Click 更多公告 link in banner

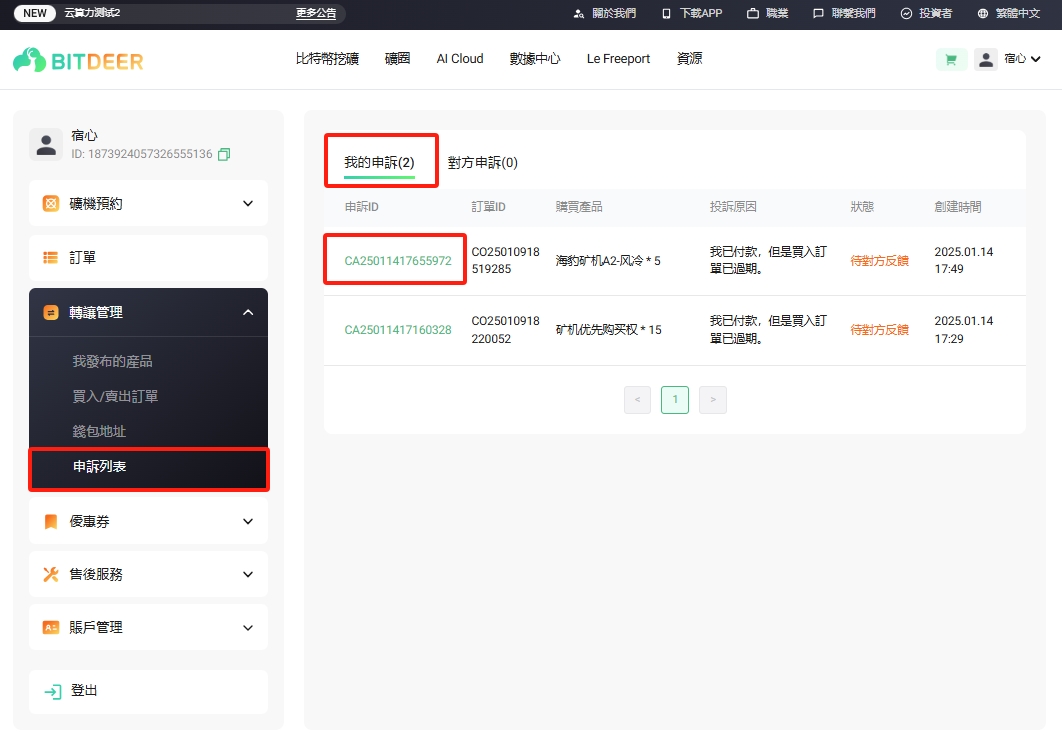click(x=316, y=14)
